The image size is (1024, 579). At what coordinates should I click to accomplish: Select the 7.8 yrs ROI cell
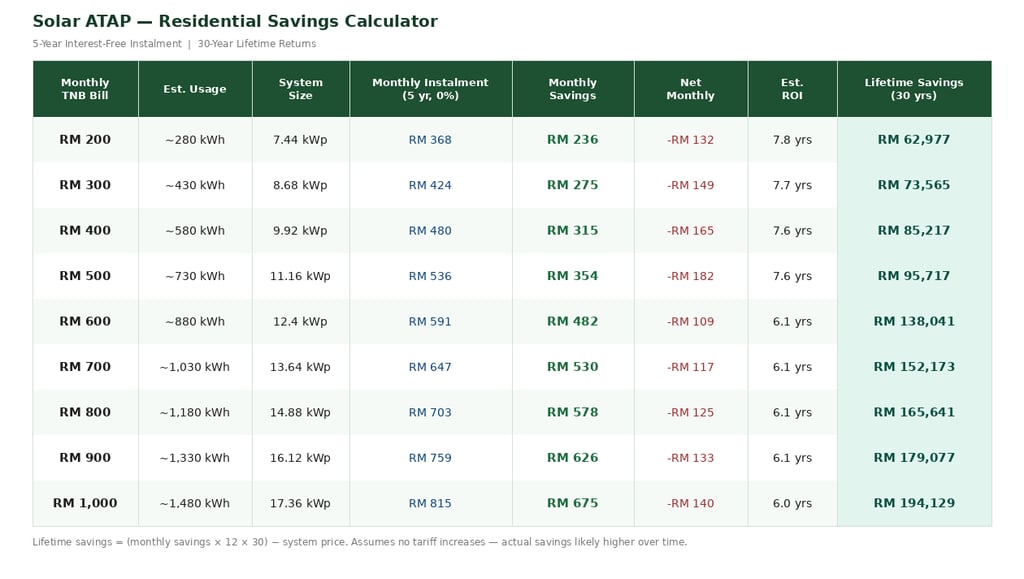click(x=792, y=140)
